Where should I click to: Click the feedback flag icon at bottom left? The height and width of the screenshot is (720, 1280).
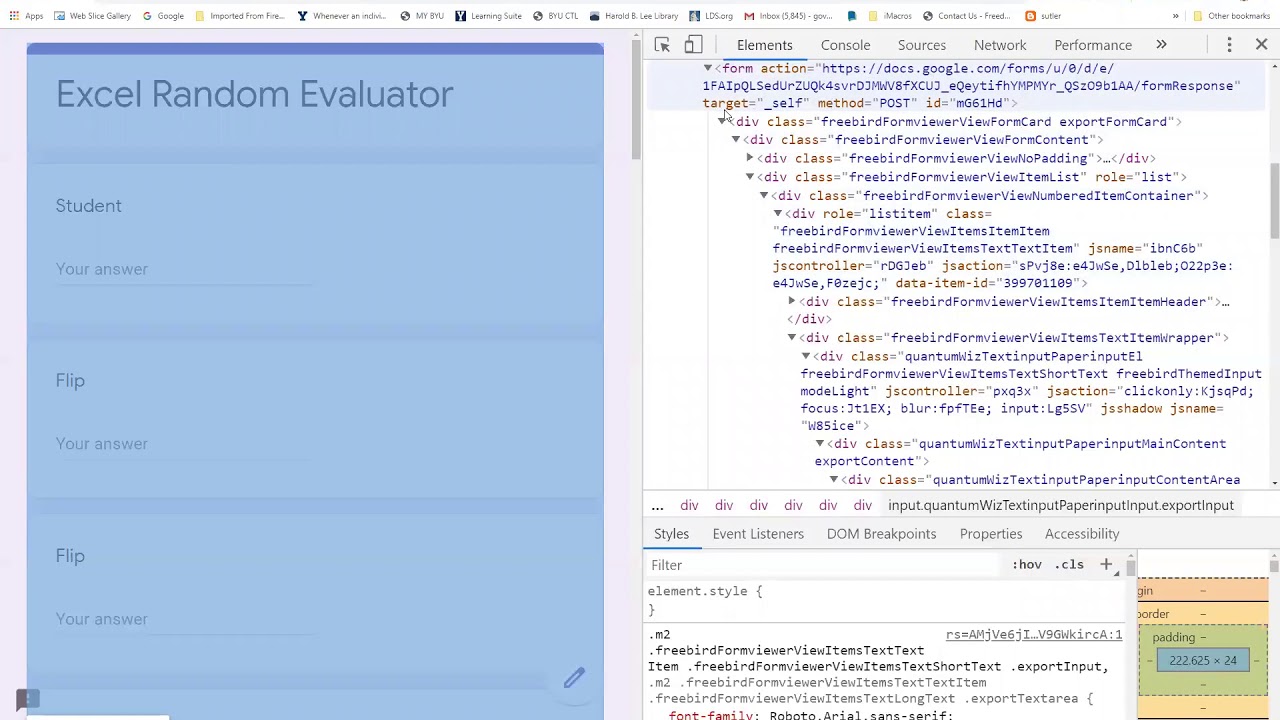pyautogui.click(x=28, y=698)
